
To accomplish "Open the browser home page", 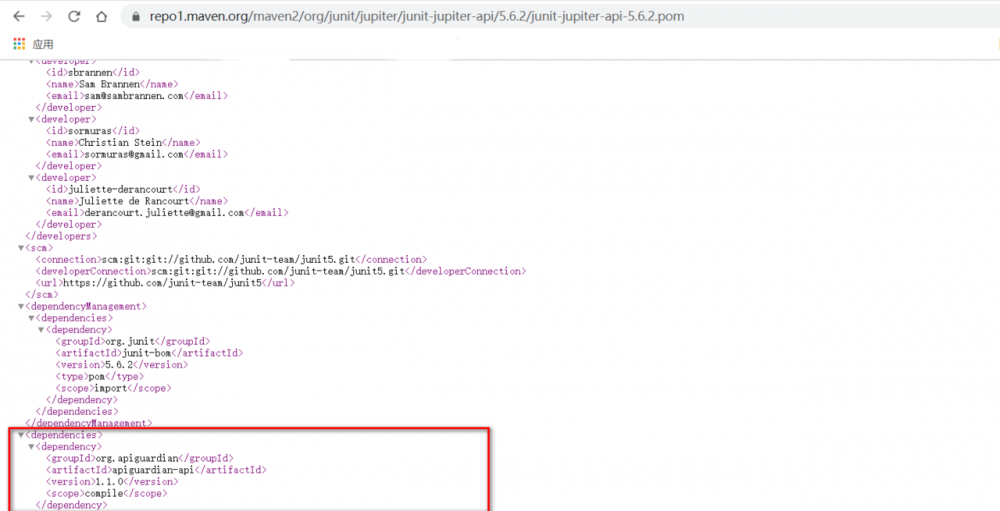I will click(x=101, y=17).
